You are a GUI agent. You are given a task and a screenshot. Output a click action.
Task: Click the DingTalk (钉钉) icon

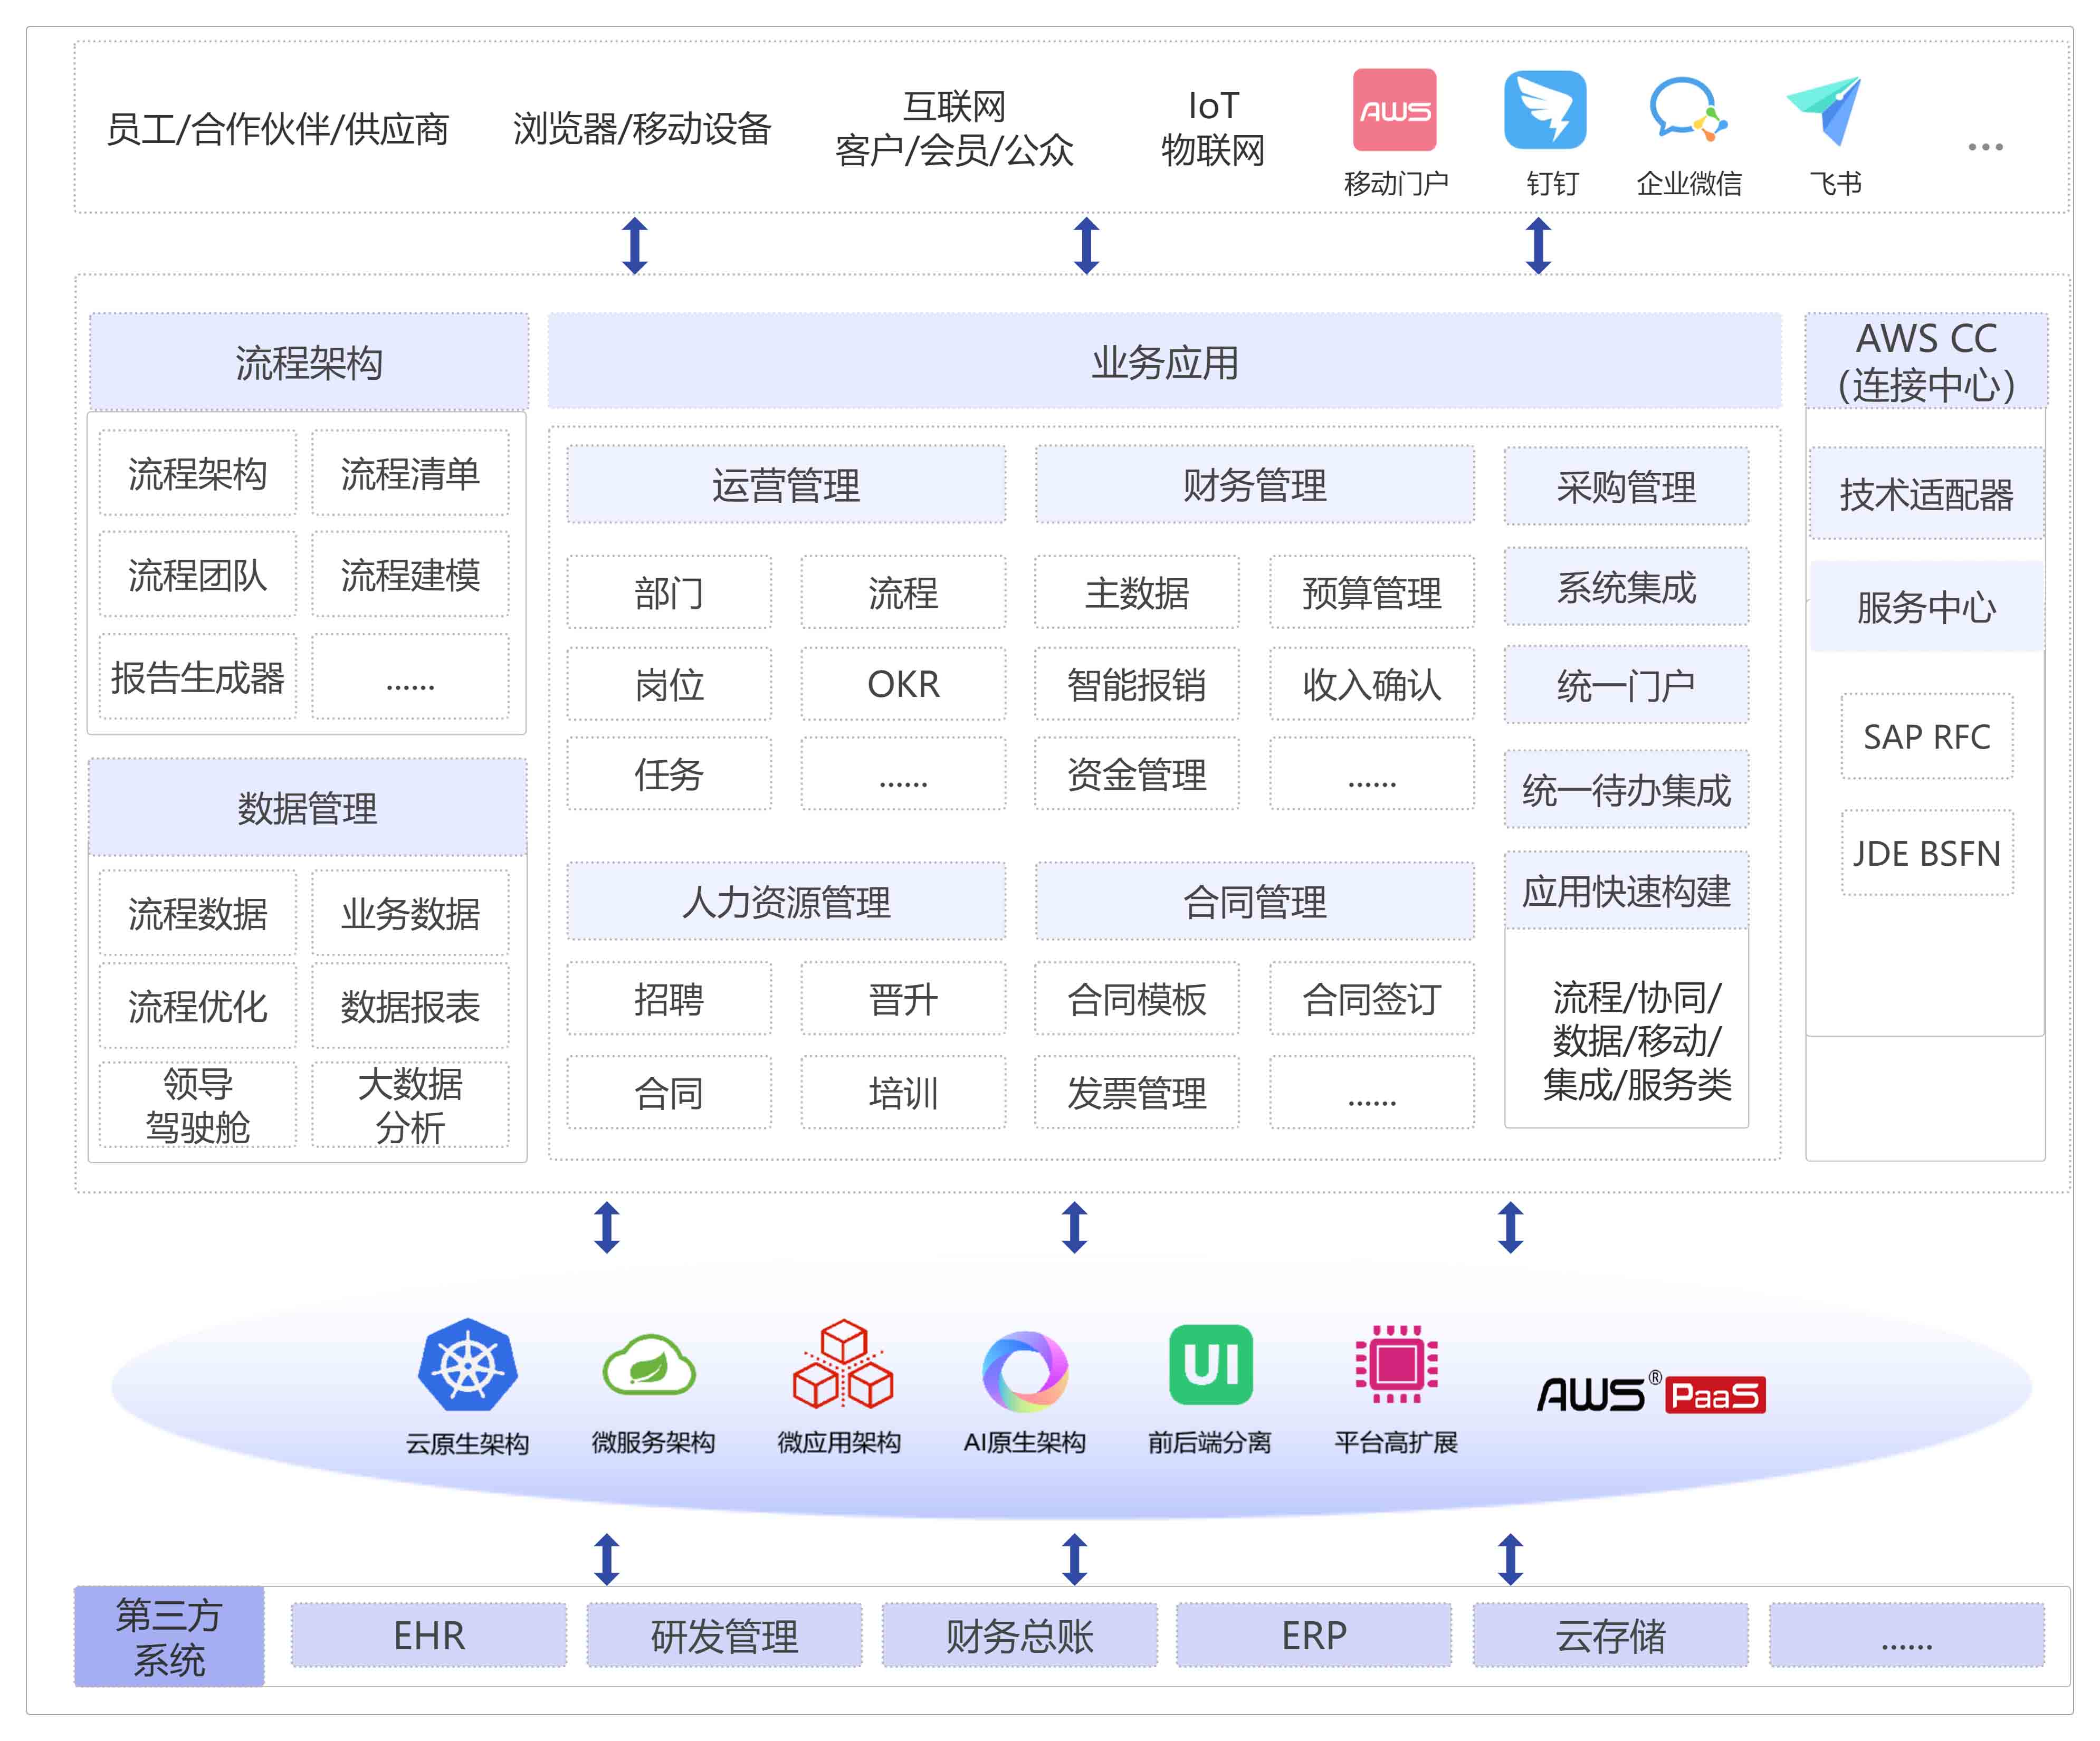(x=1545, y=110)
